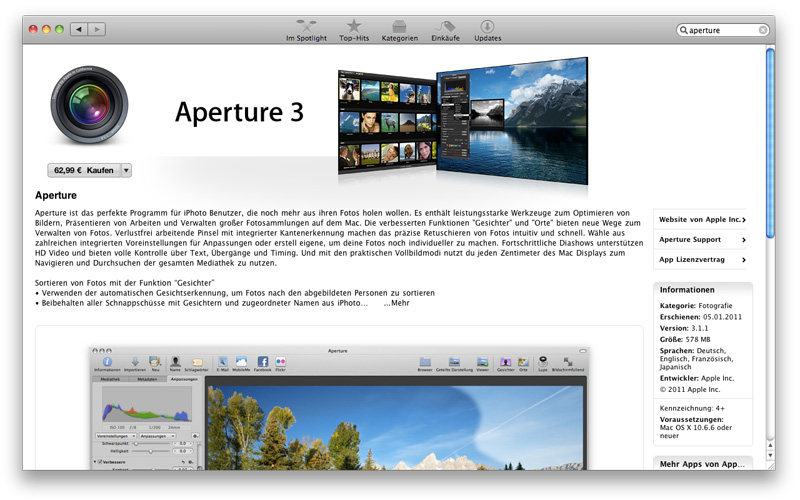The image size is (800, 500).
Task: Open the dropdown arrow beside Kaufen
Action: tap(126, 170)
